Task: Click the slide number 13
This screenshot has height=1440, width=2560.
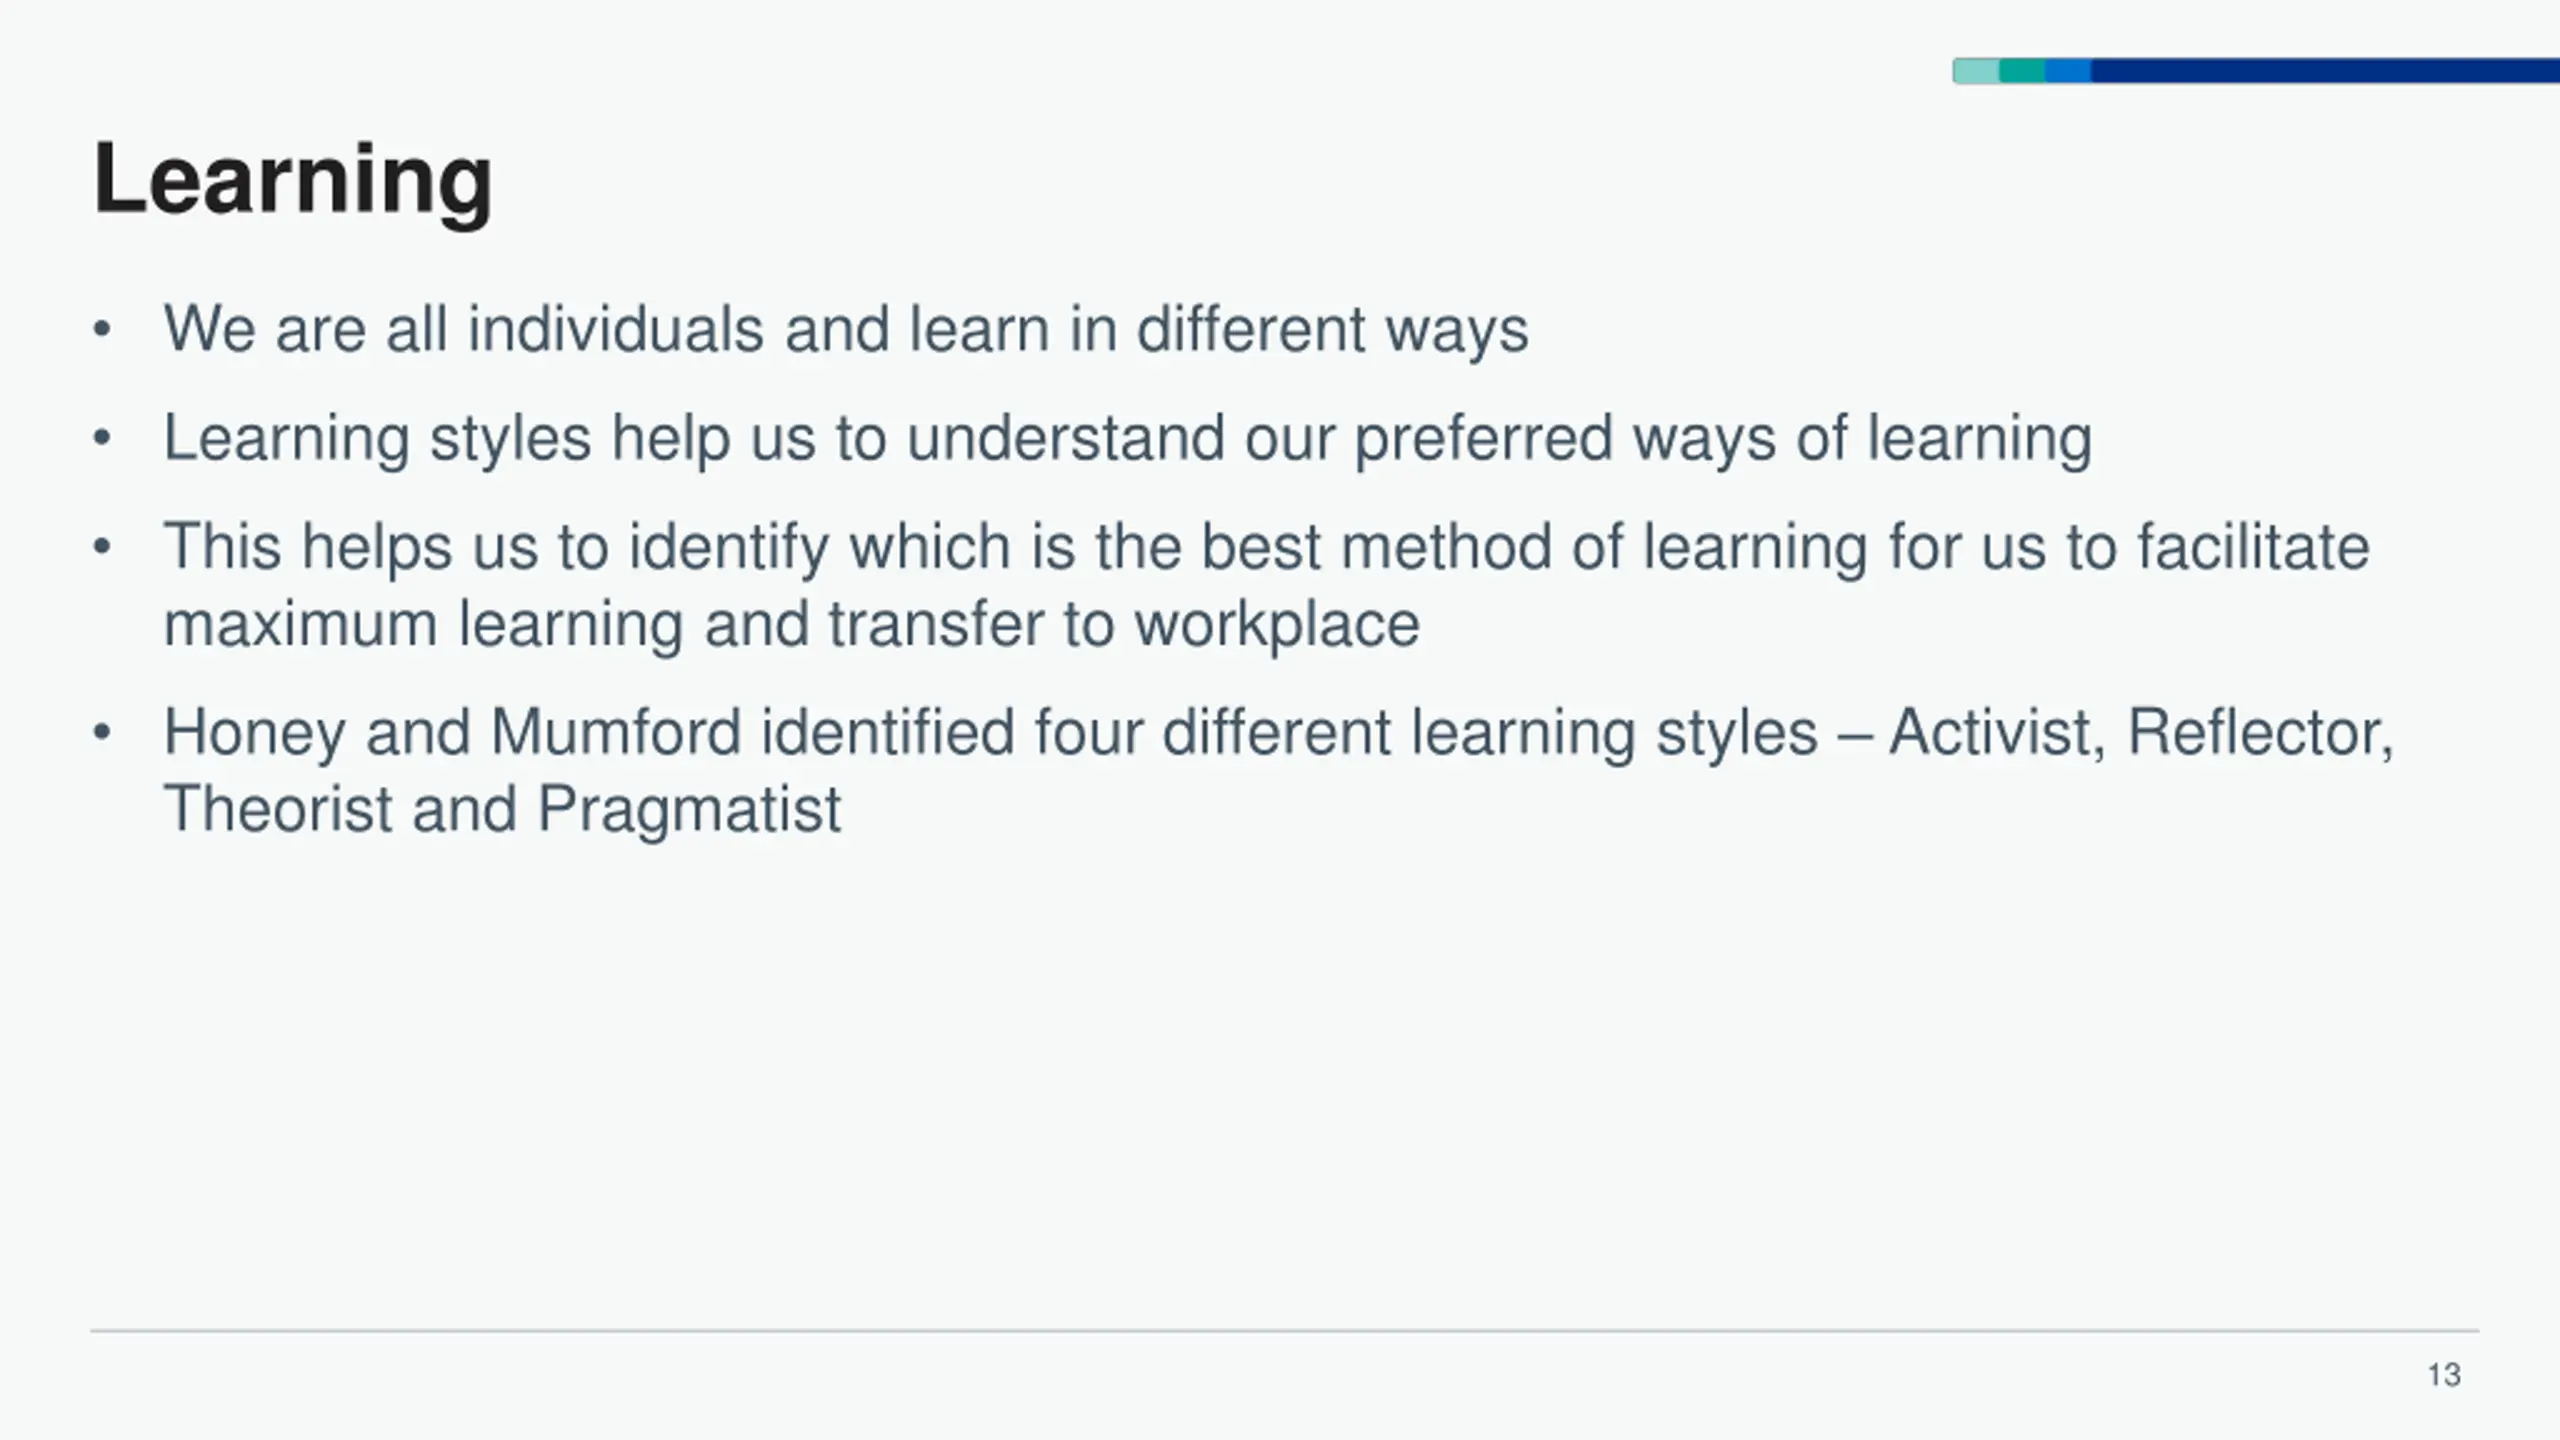Action: 2444,1375
